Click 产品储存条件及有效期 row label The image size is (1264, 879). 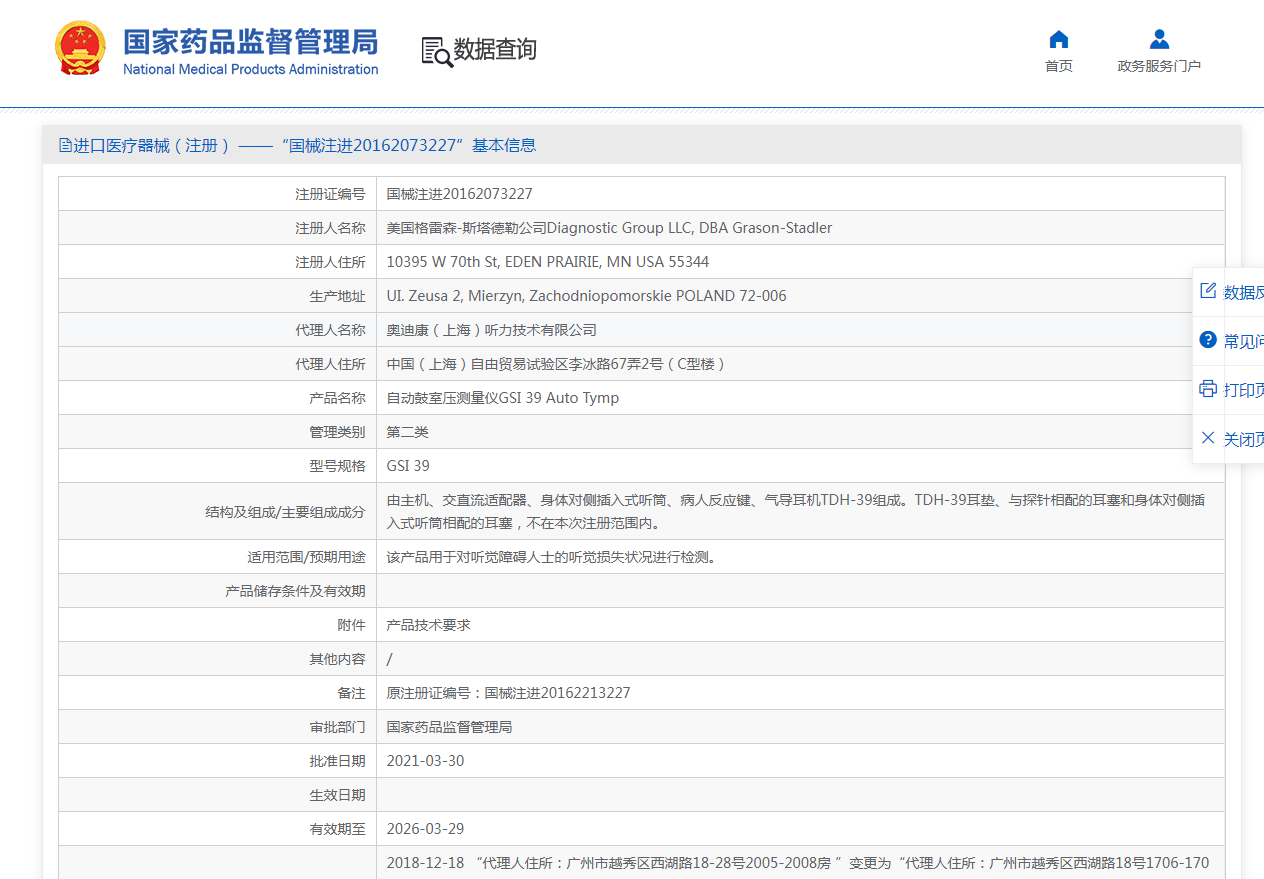[x=295, y=591]
